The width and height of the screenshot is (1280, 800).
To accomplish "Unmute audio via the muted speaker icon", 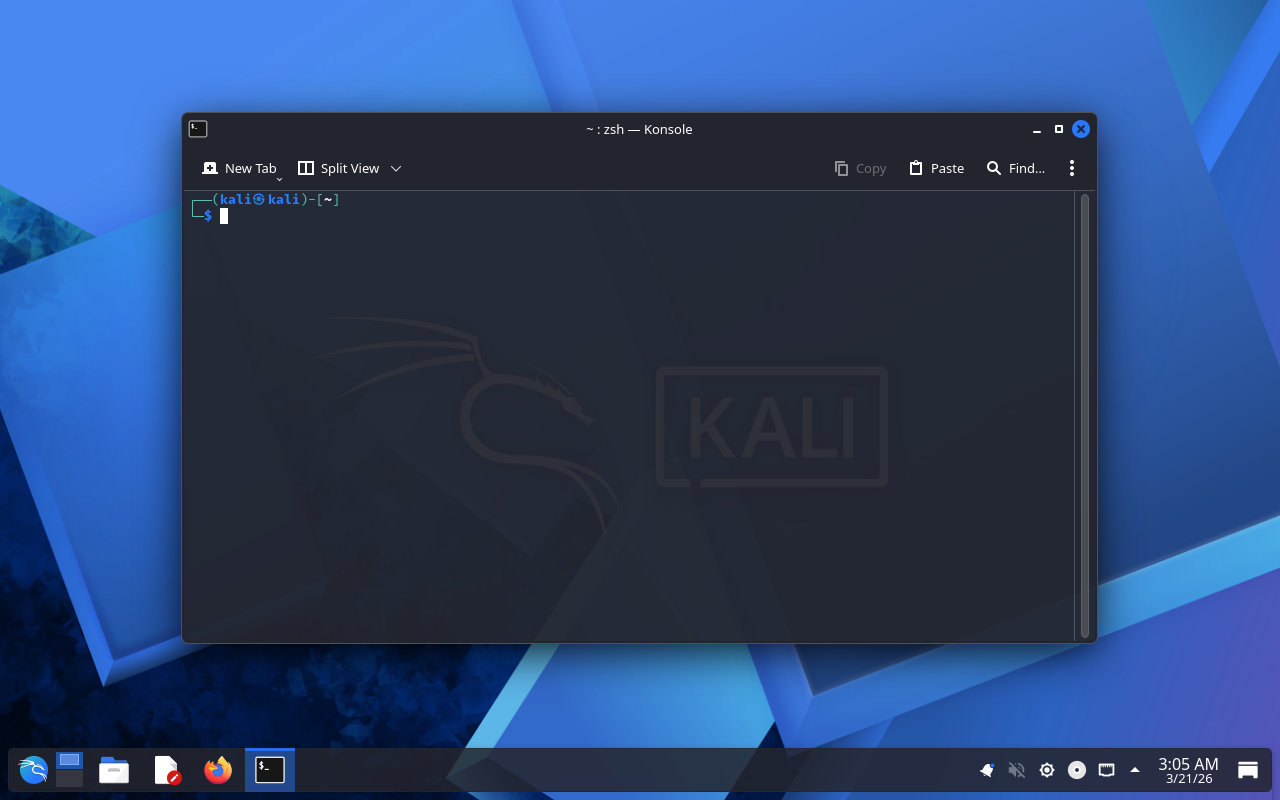I will coord(1017,770).
